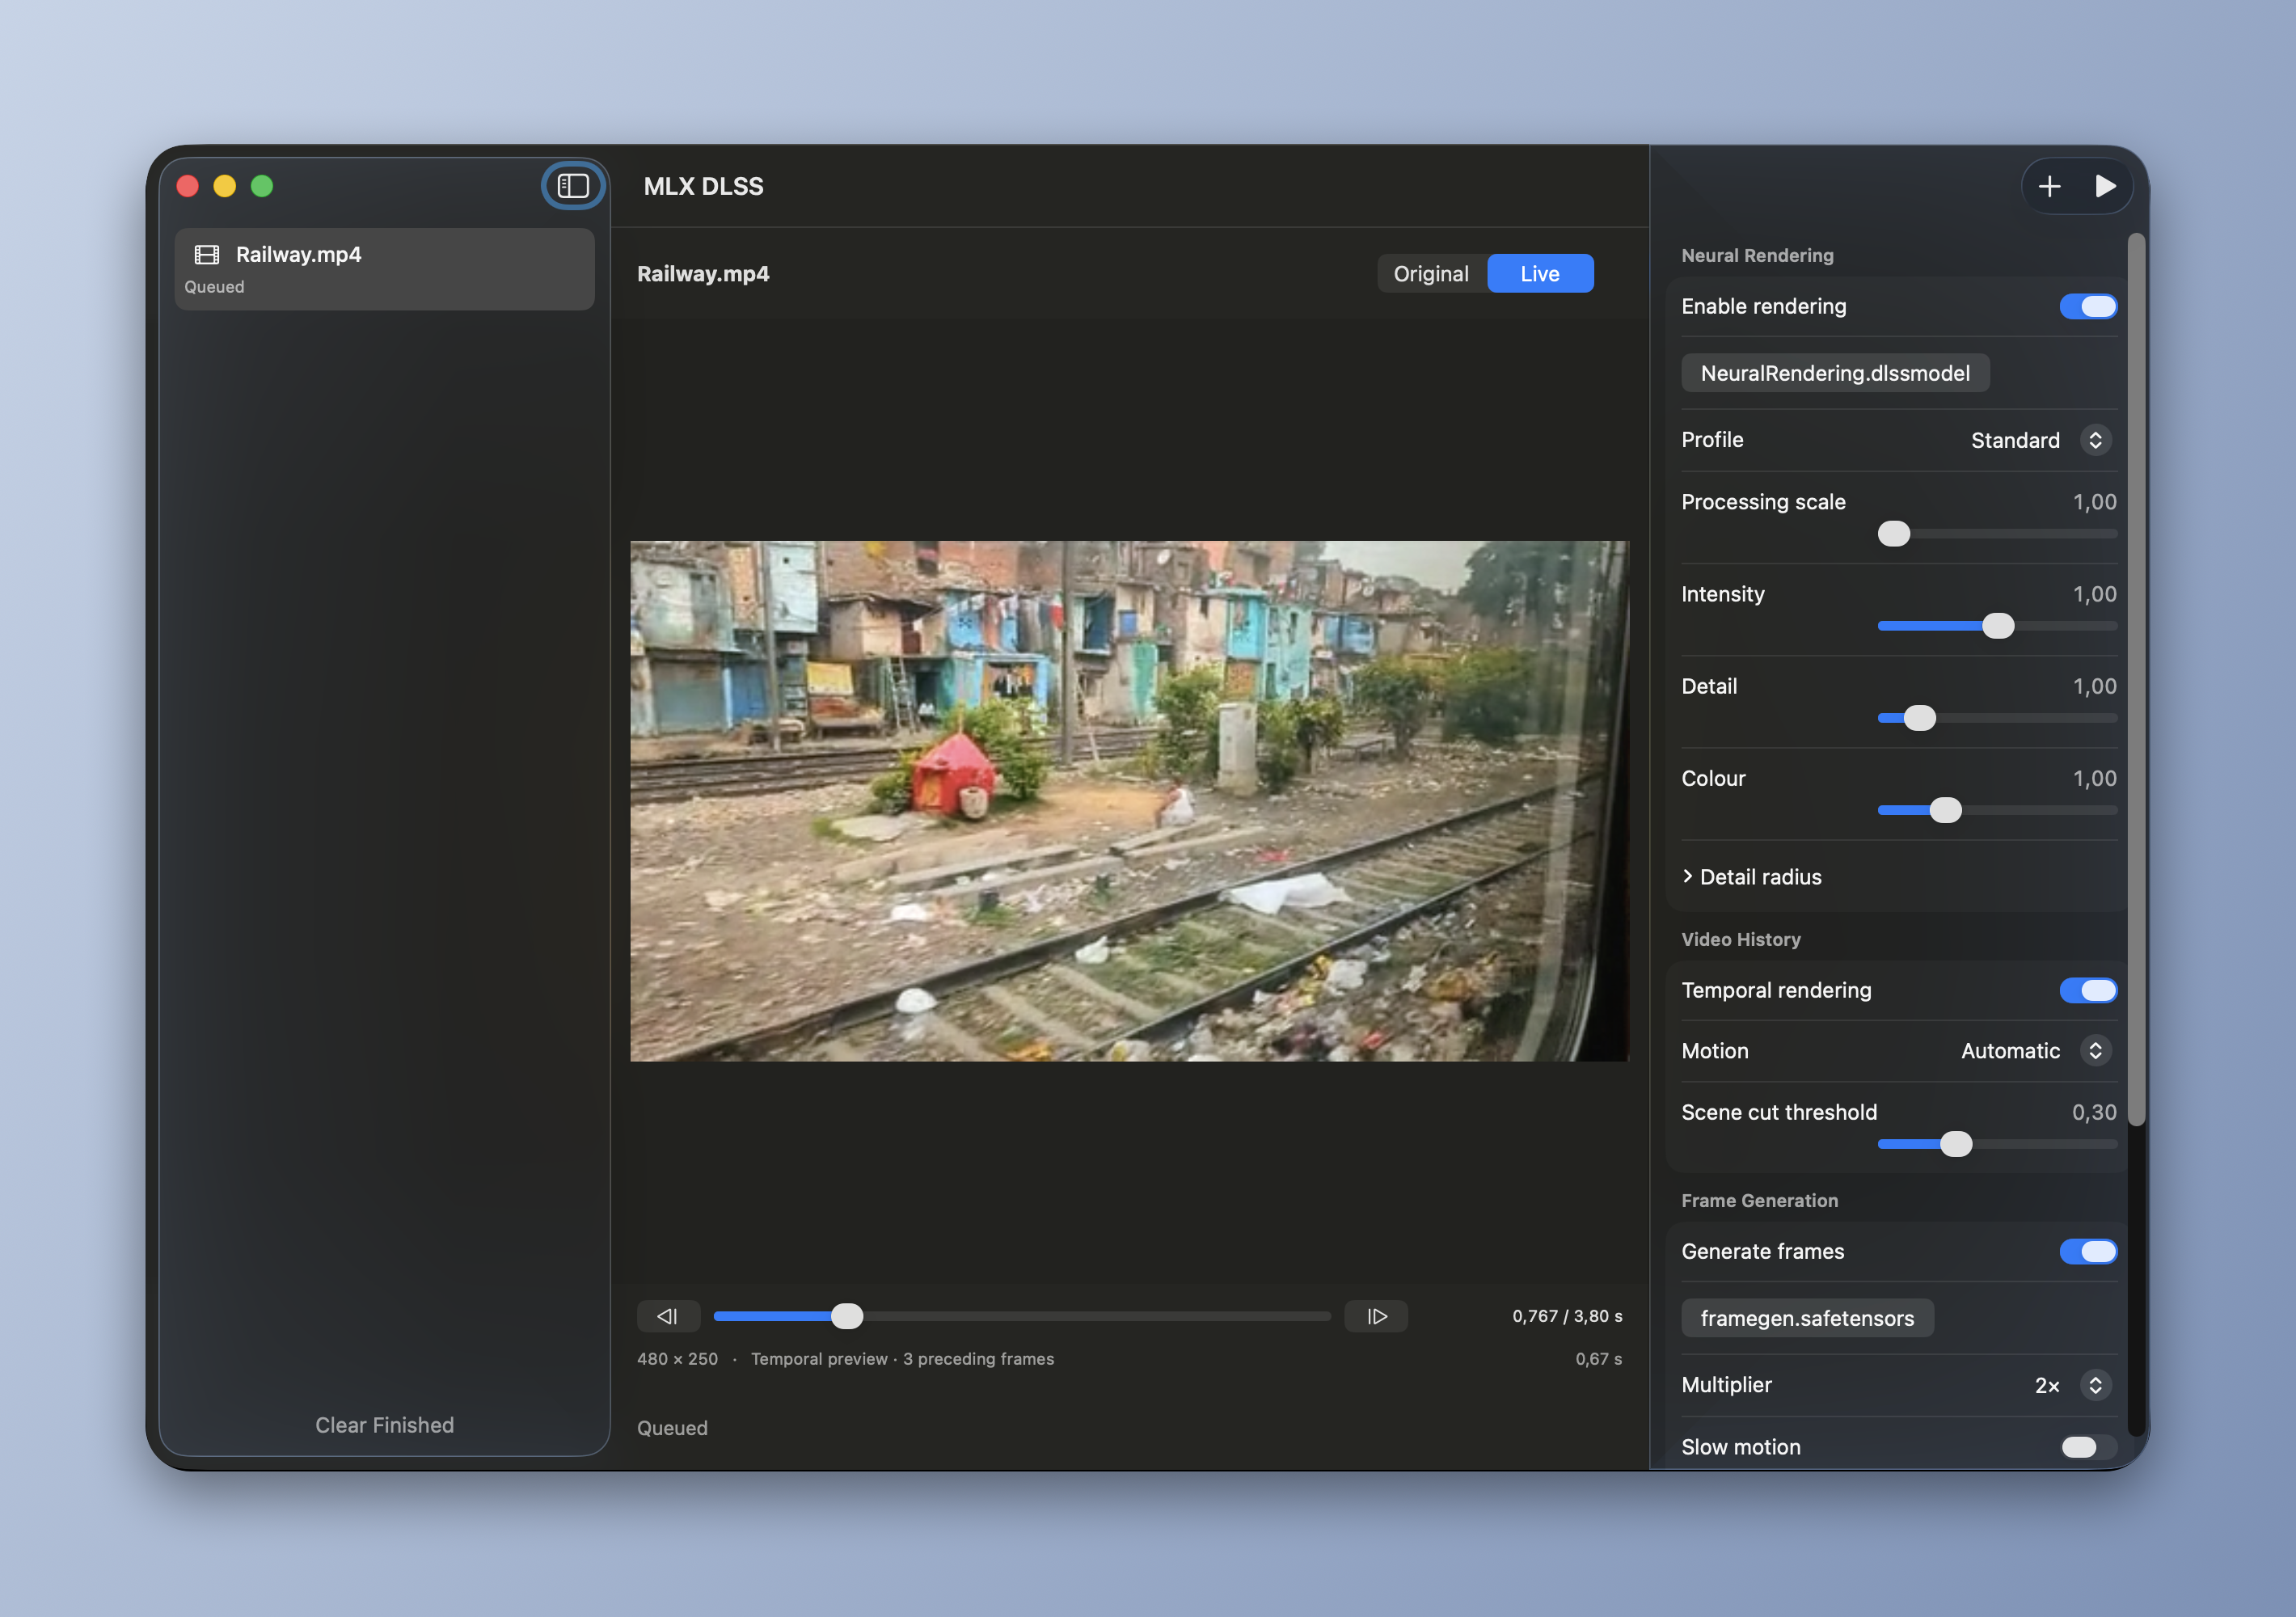Click the Intensity slider handle
The width and height of the screenshot is (2296, 1617).
1998,626
